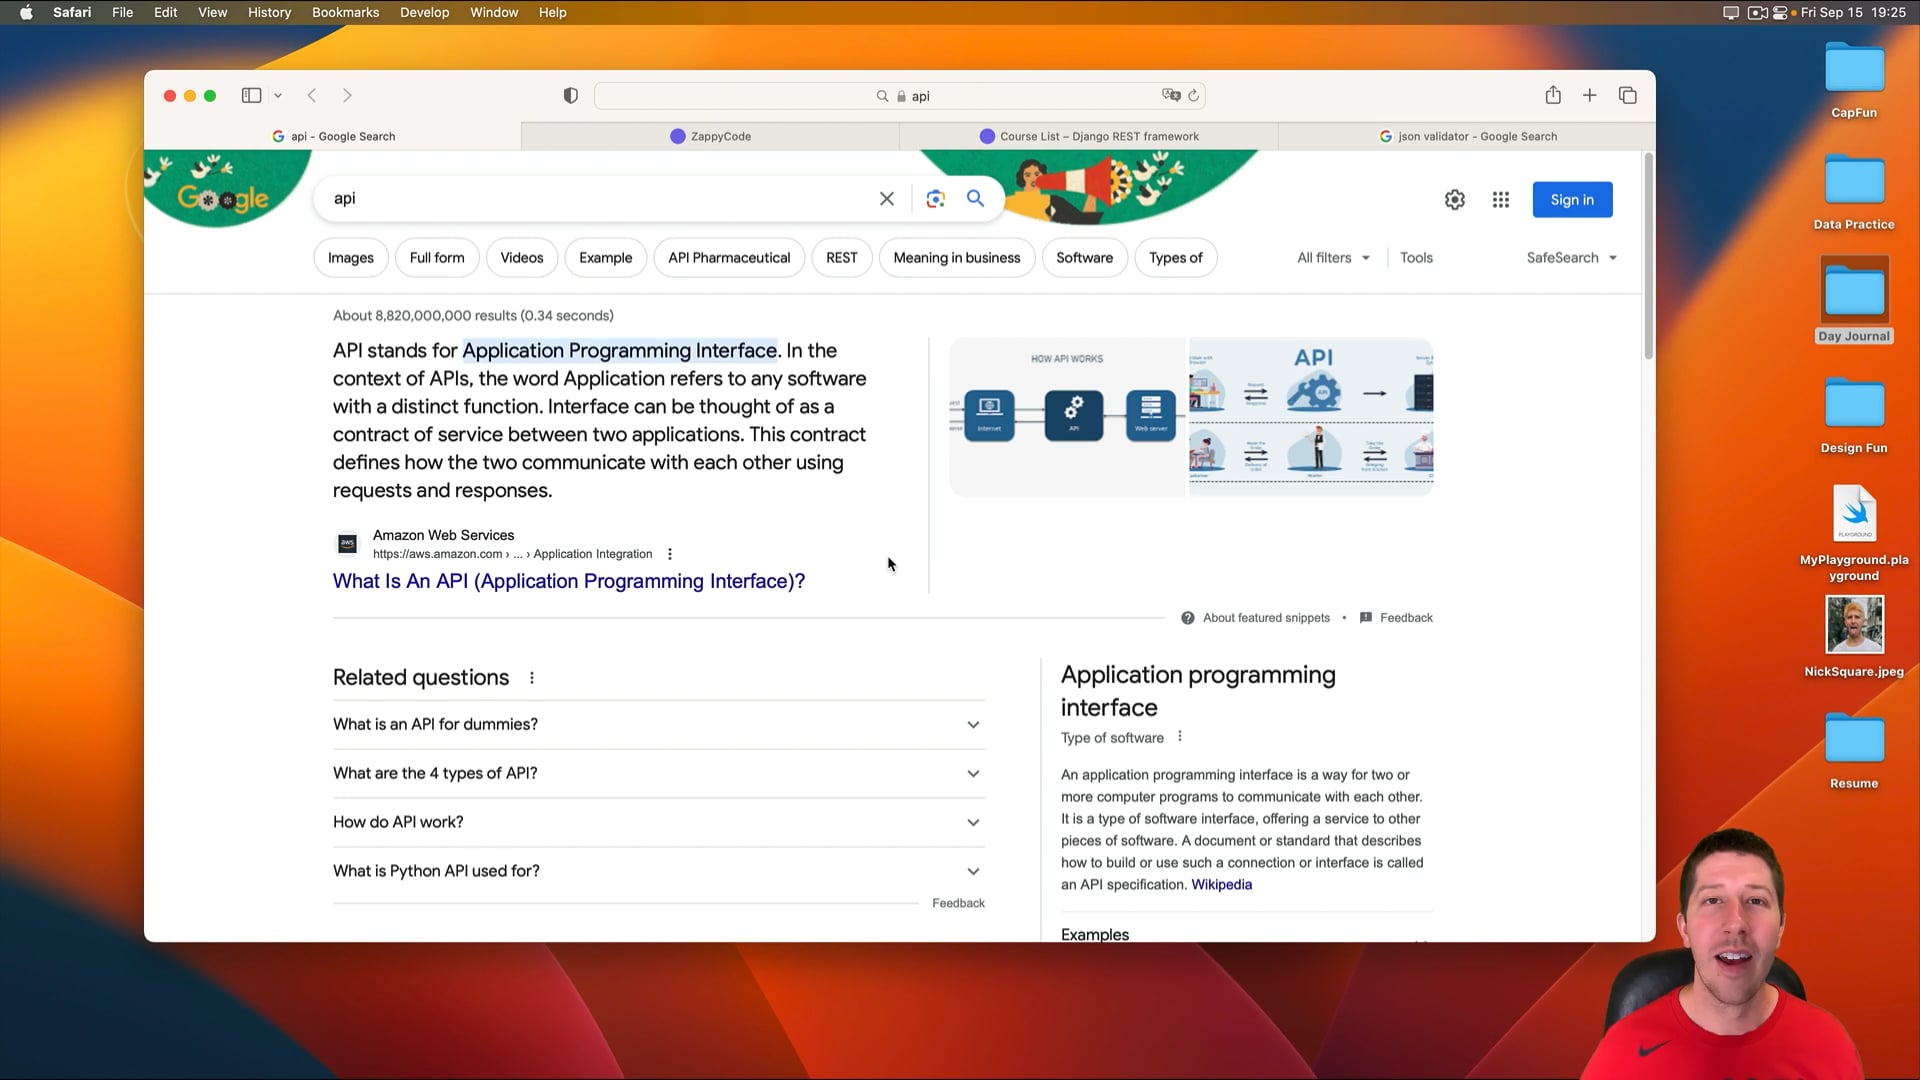Viewport: 1920px width, 1080px height.
Task: Switch to the ZappyCode tab
Action: pos(710,136)
